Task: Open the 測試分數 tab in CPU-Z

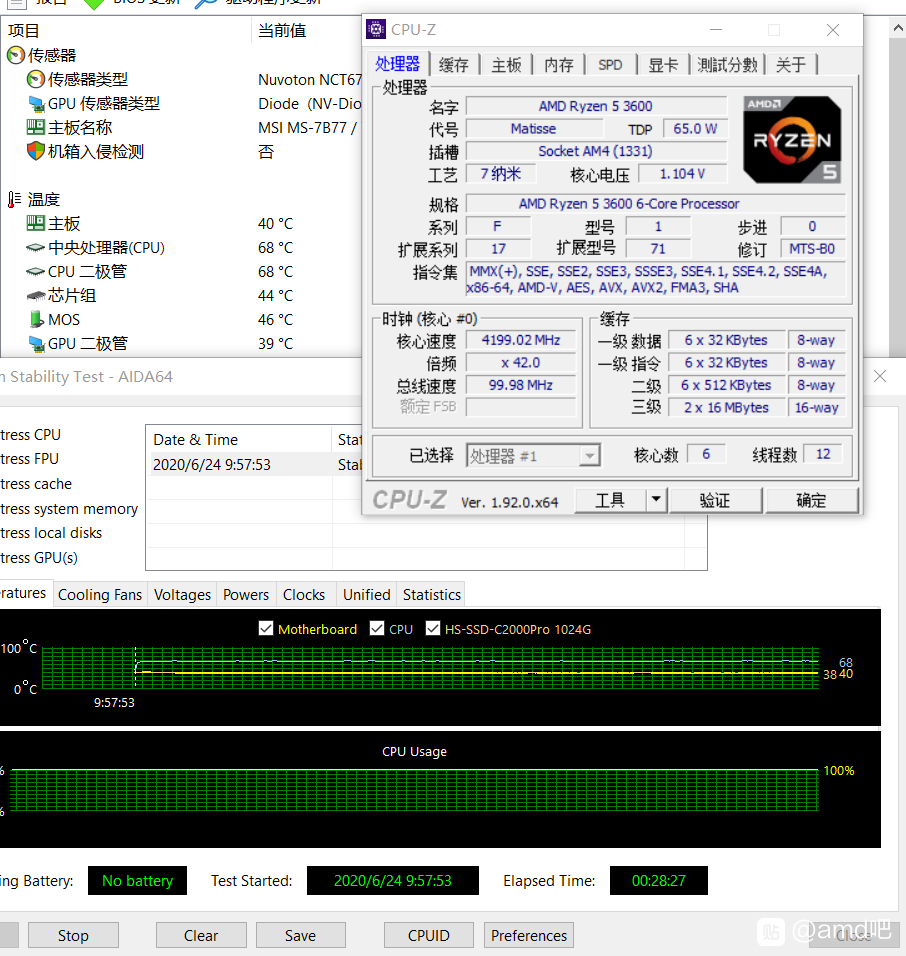Action: tap(727, 65)
